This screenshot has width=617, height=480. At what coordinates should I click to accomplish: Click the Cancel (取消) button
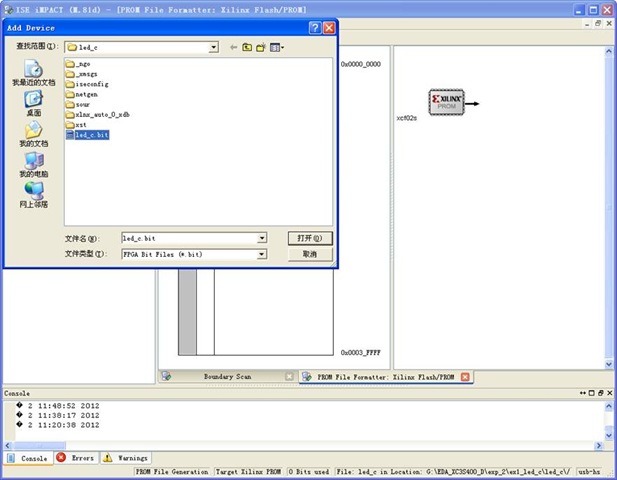(309, 254)
